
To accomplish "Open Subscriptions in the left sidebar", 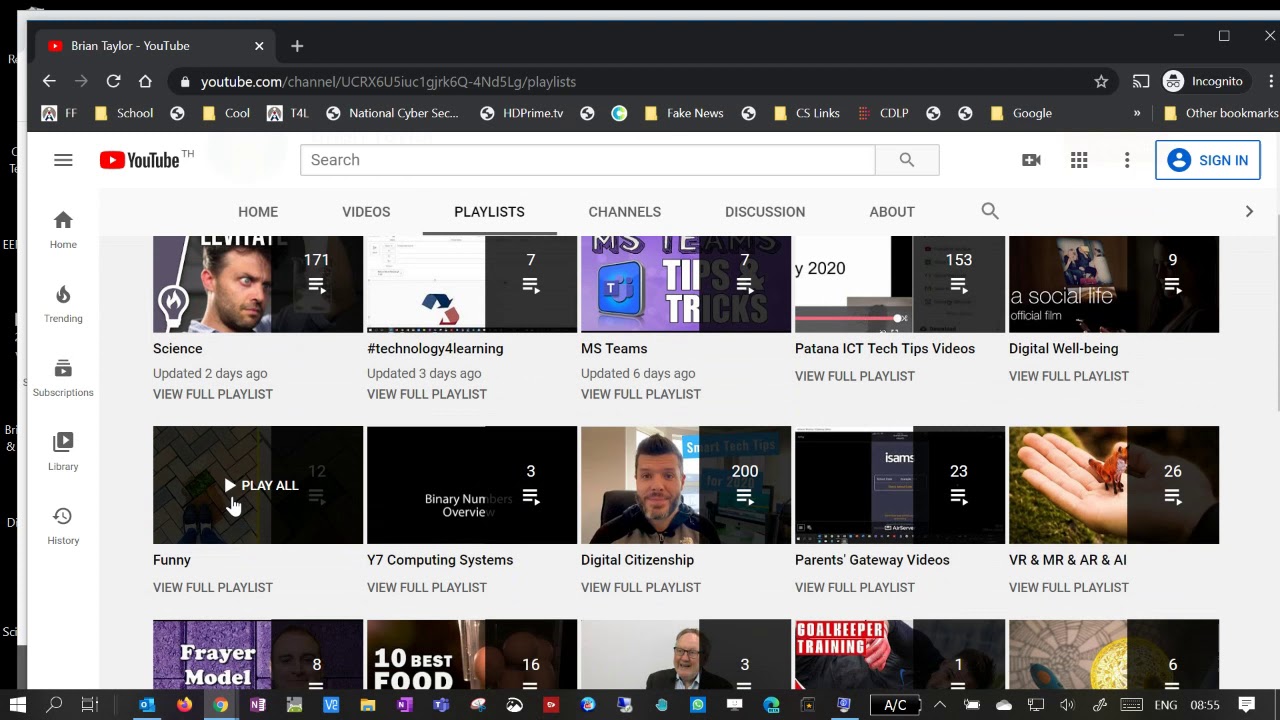I will 63,377.
